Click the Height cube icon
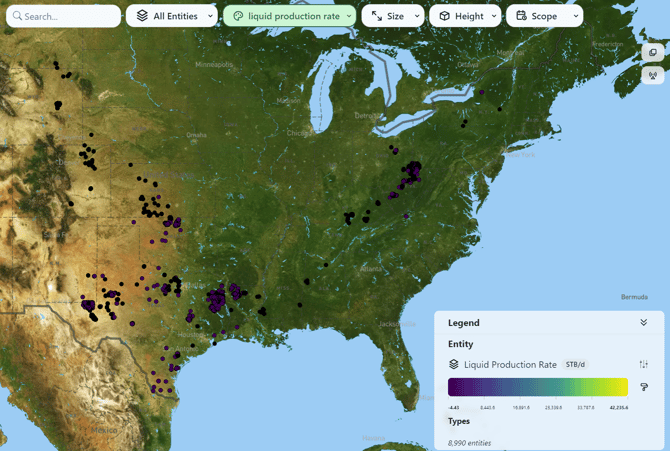This screenshot has height=451, width=670. pyautogui.click(x=445, y=16)
